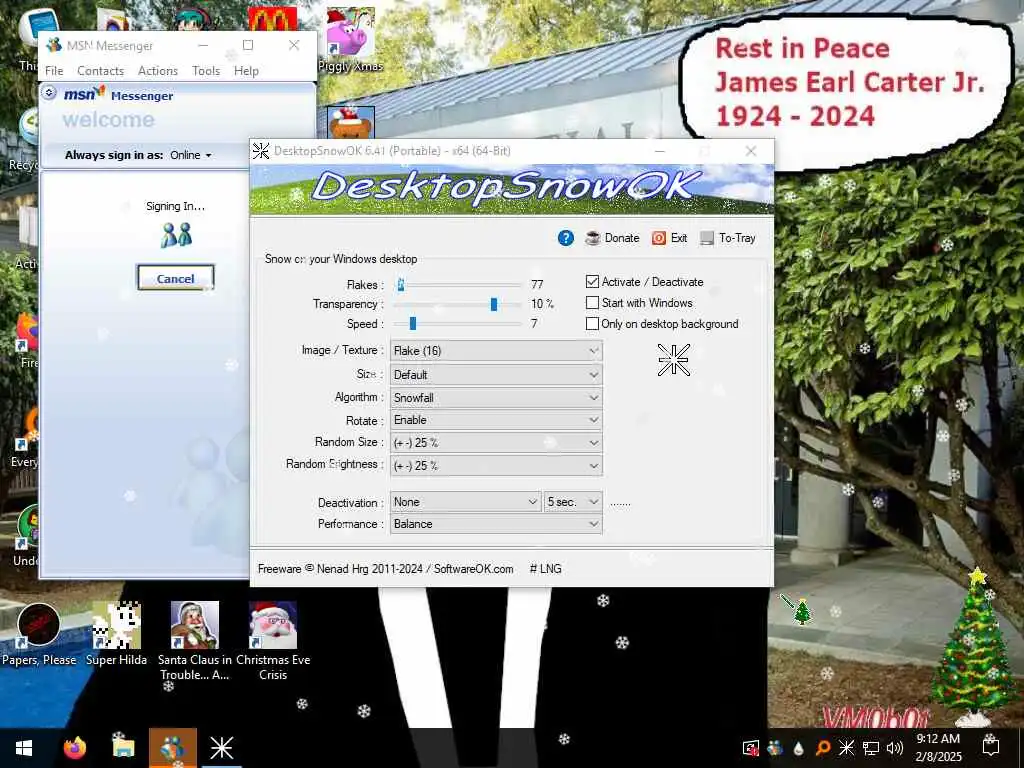Click the Donate label in DesktopSnowOK
Screen dimensions: 1024x768
tap(622, 238)
